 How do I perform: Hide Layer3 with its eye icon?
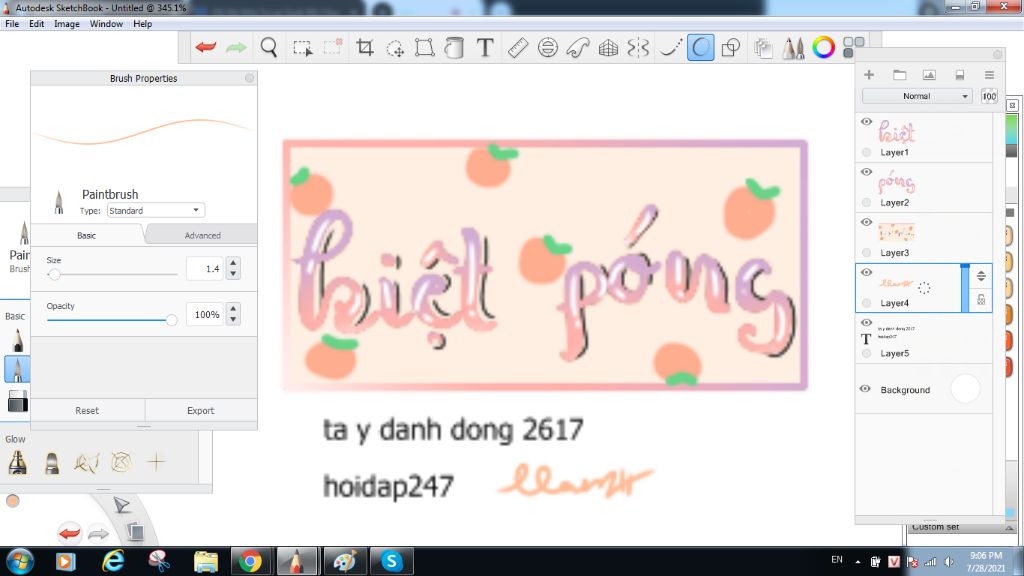click(x=866, y=222)
